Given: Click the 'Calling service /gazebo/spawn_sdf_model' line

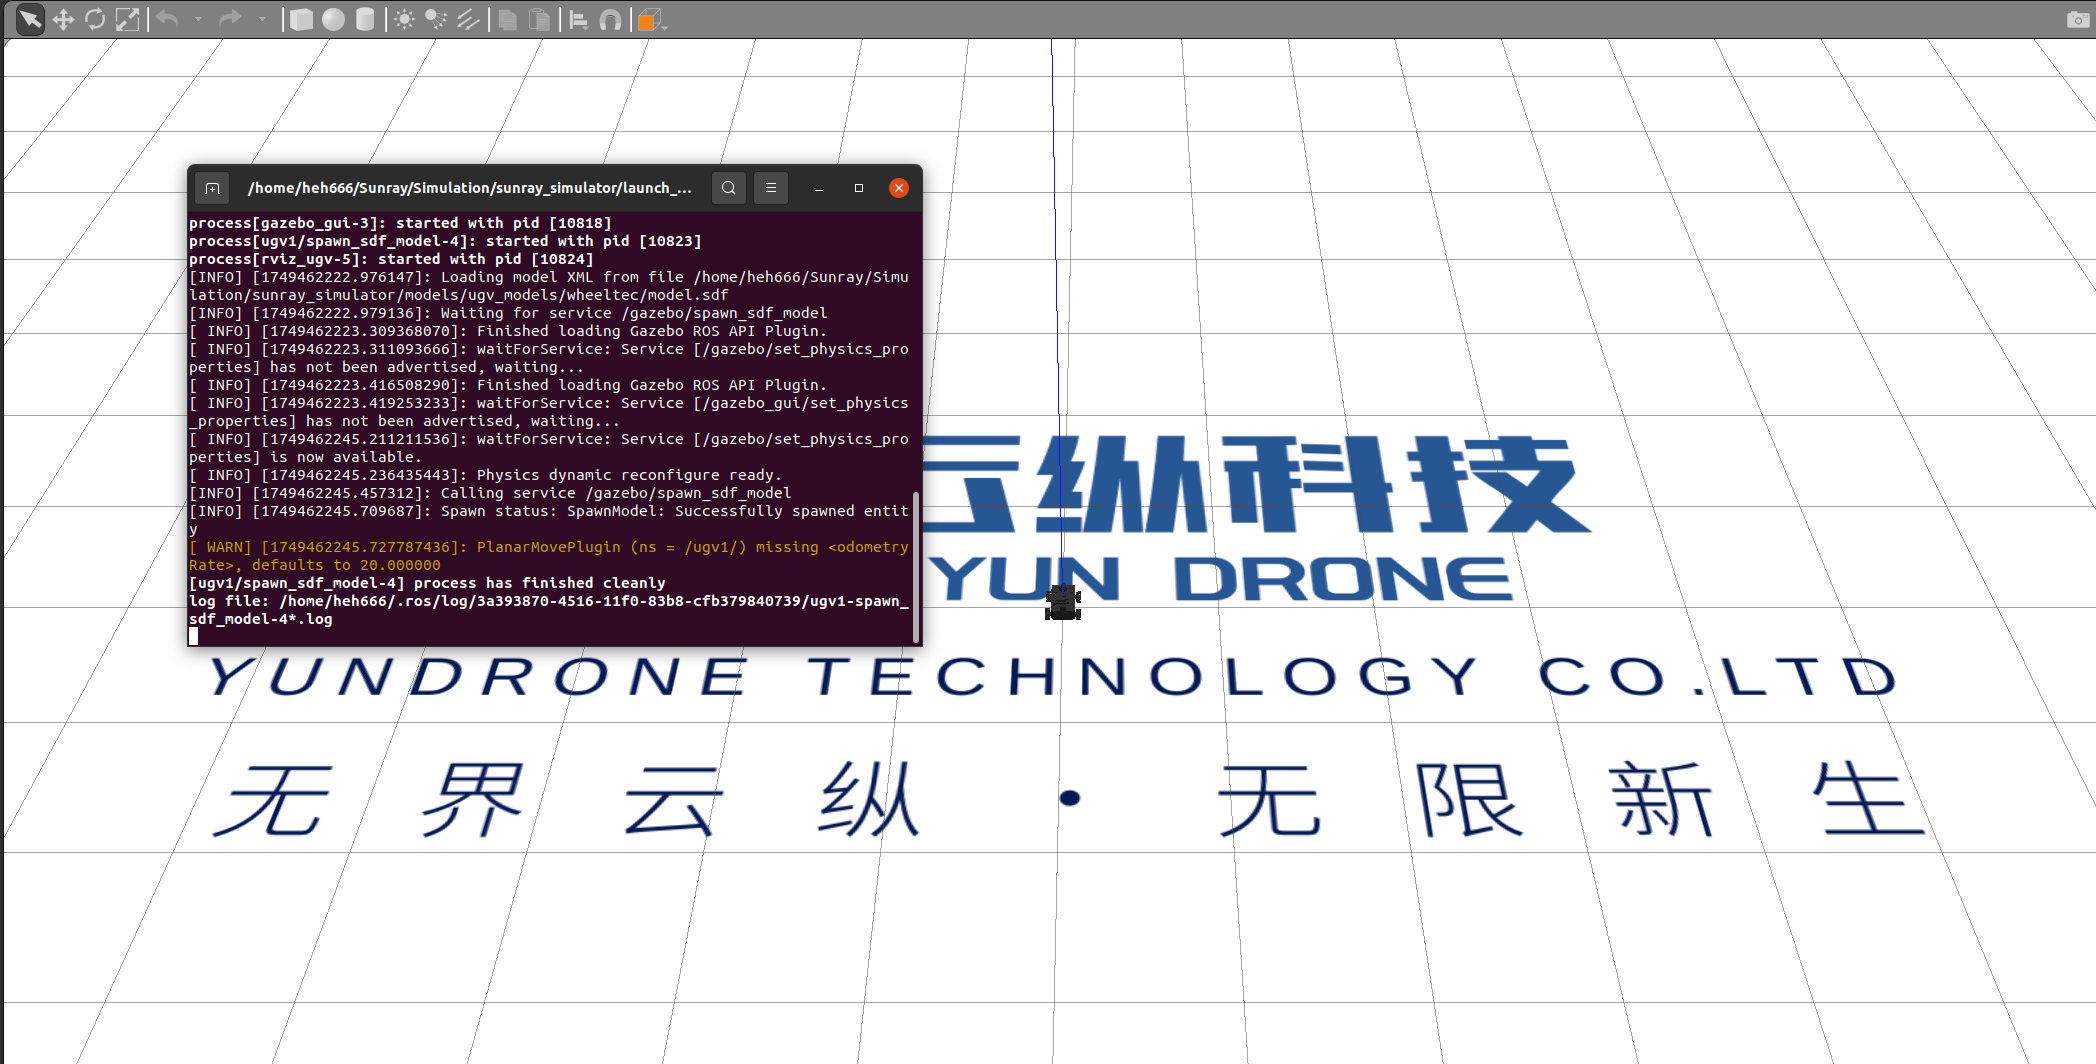Looking at the screenshot, I should coord(490,493).
